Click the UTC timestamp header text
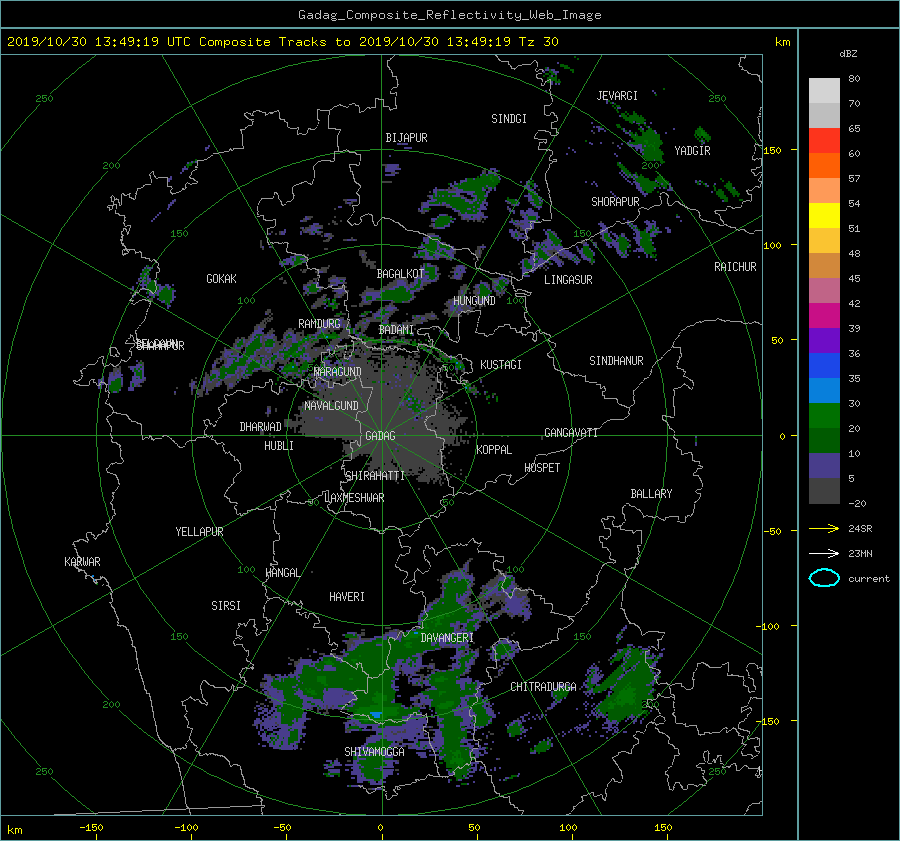900x841 pixels. pos(282,42)
